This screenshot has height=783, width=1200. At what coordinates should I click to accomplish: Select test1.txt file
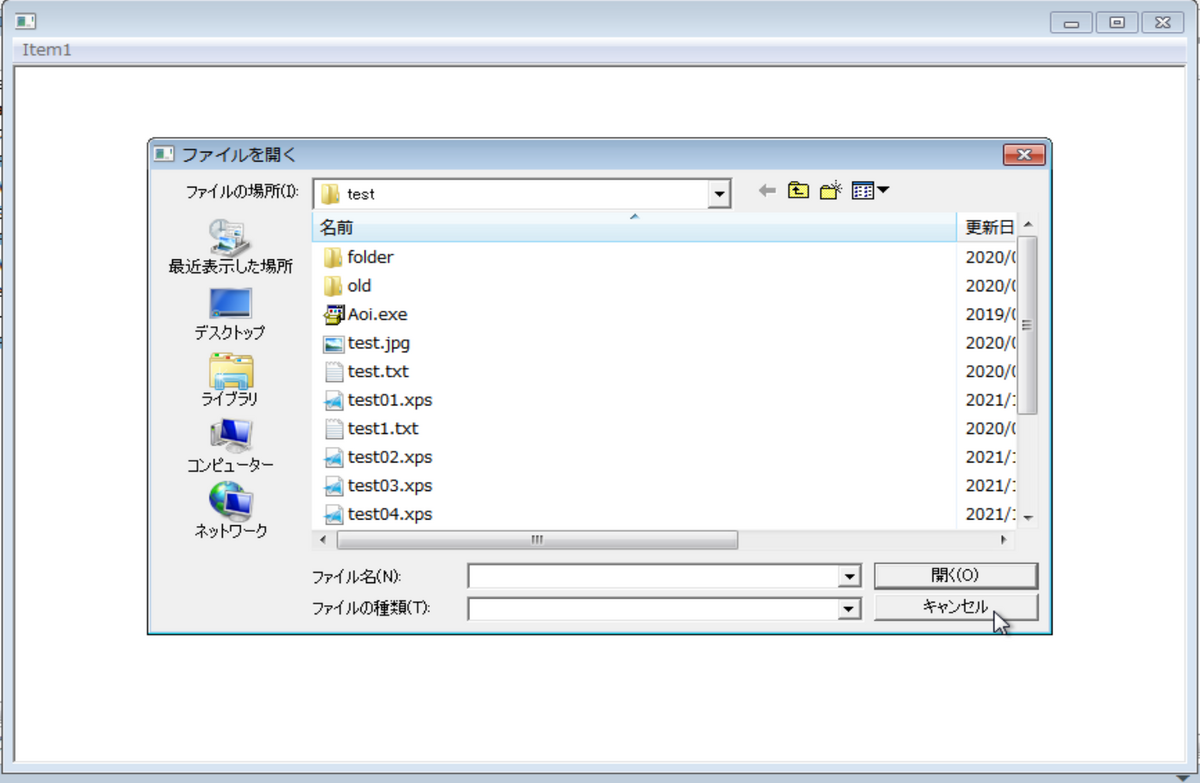[371, 428]
